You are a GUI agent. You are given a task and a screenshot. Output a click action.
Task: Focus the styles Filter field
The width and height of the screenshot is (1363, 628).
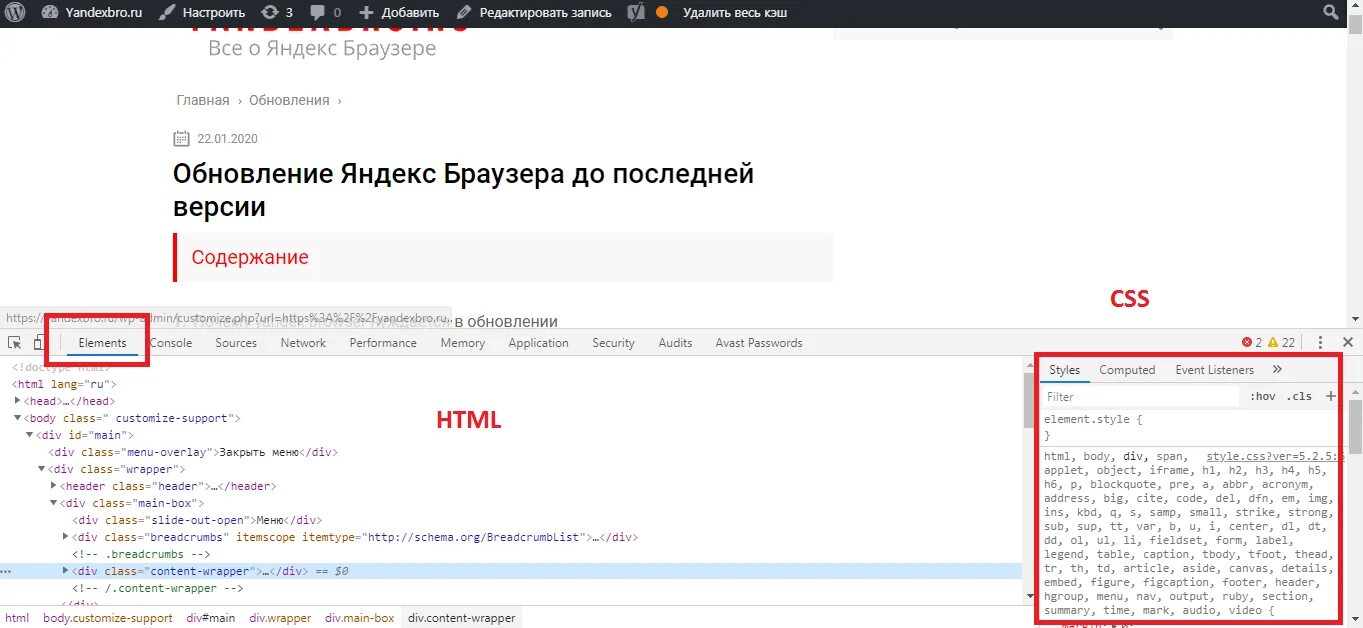pyautogui.click(x=1140, y=397)
